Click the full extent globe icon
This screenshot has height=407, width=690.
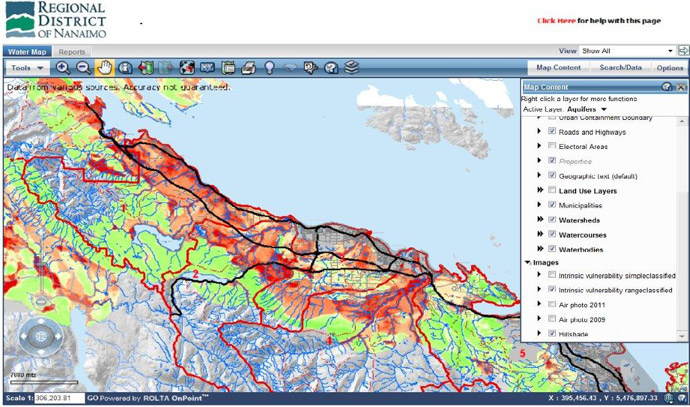(186, 68)
